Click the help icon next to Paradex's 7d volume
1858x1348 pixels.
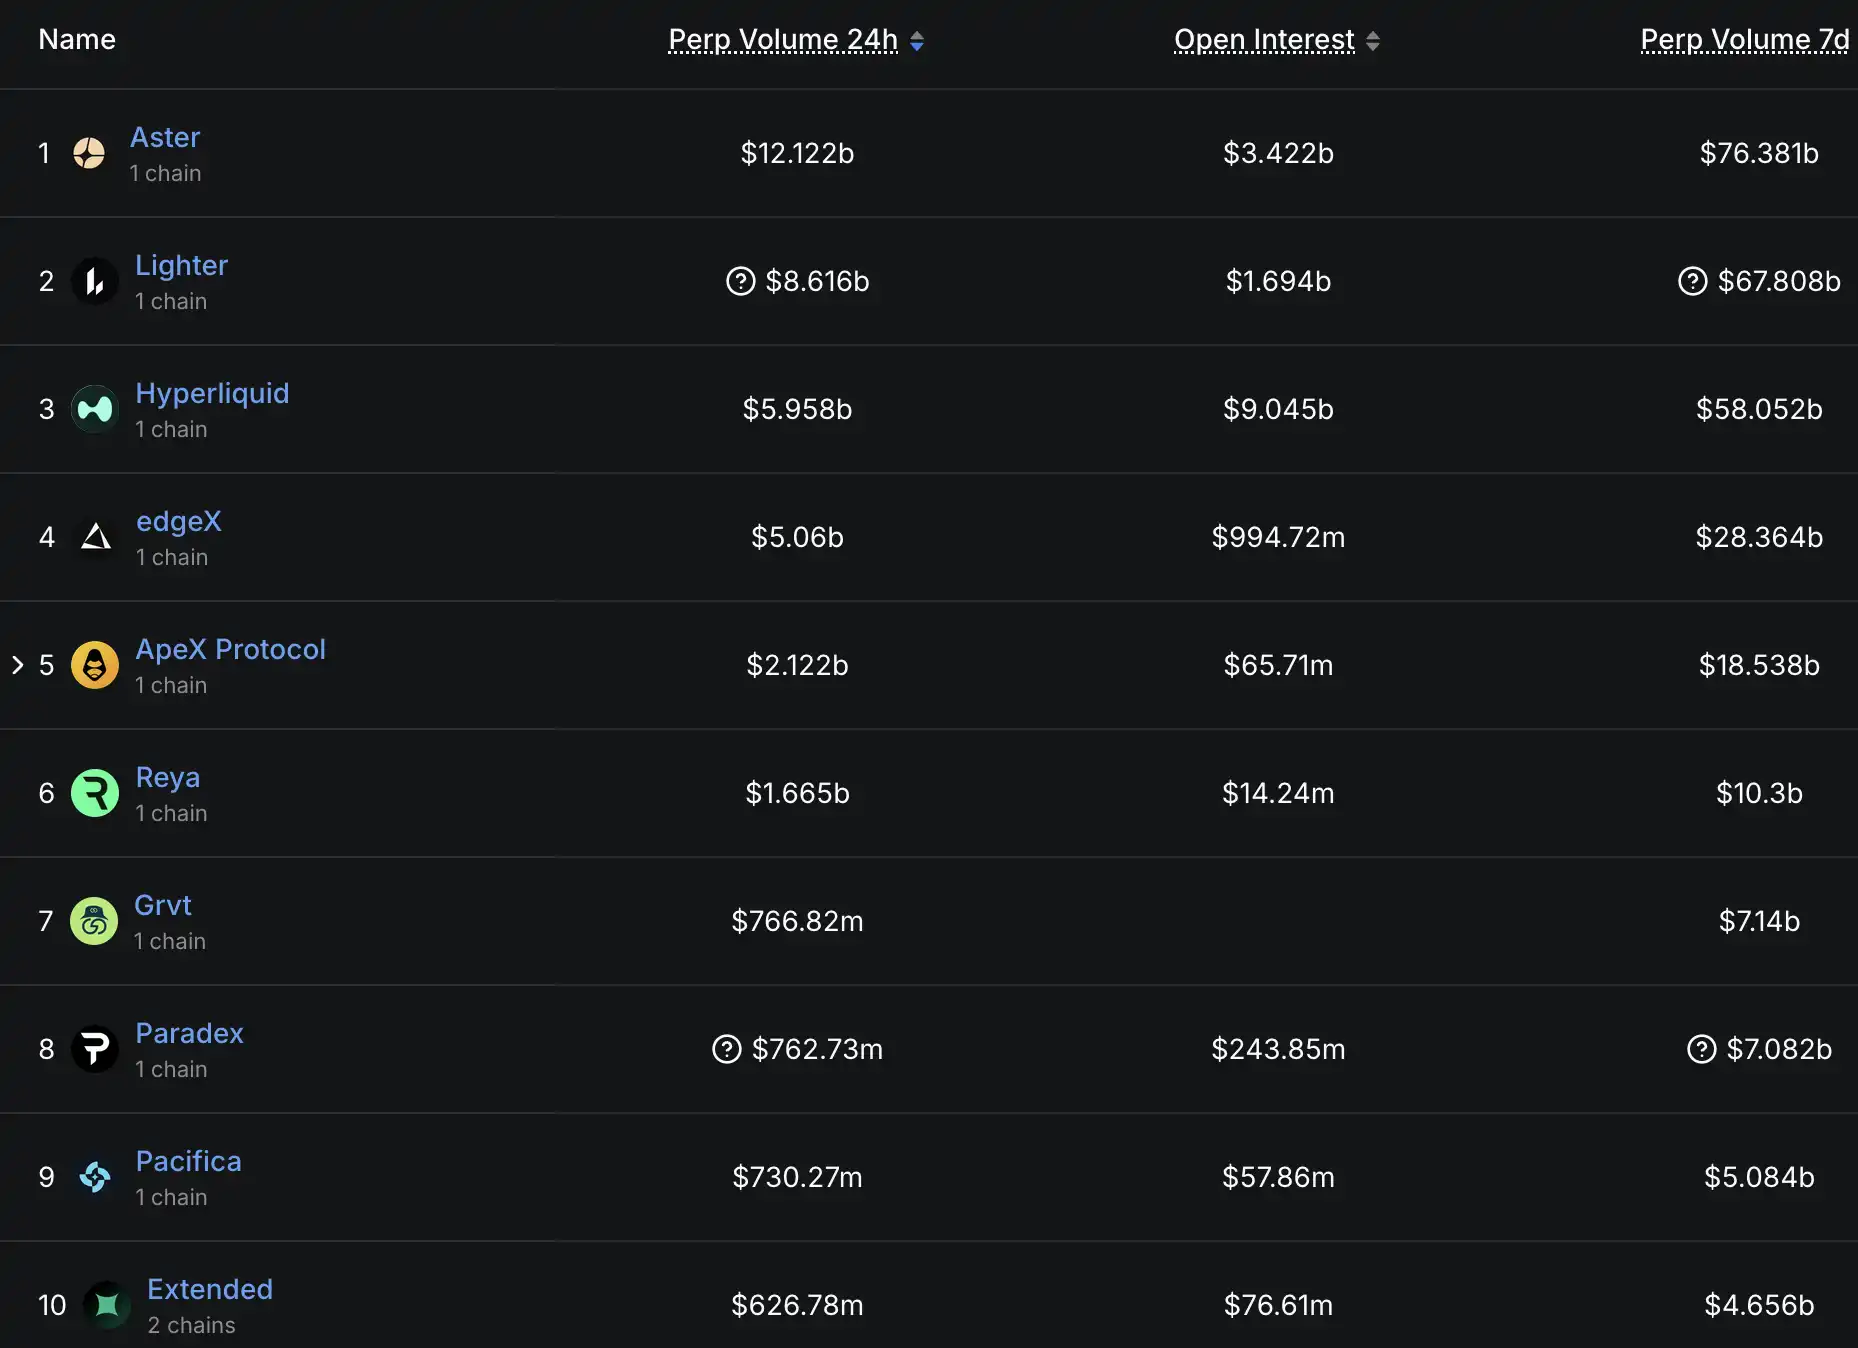(1700, 1049)
